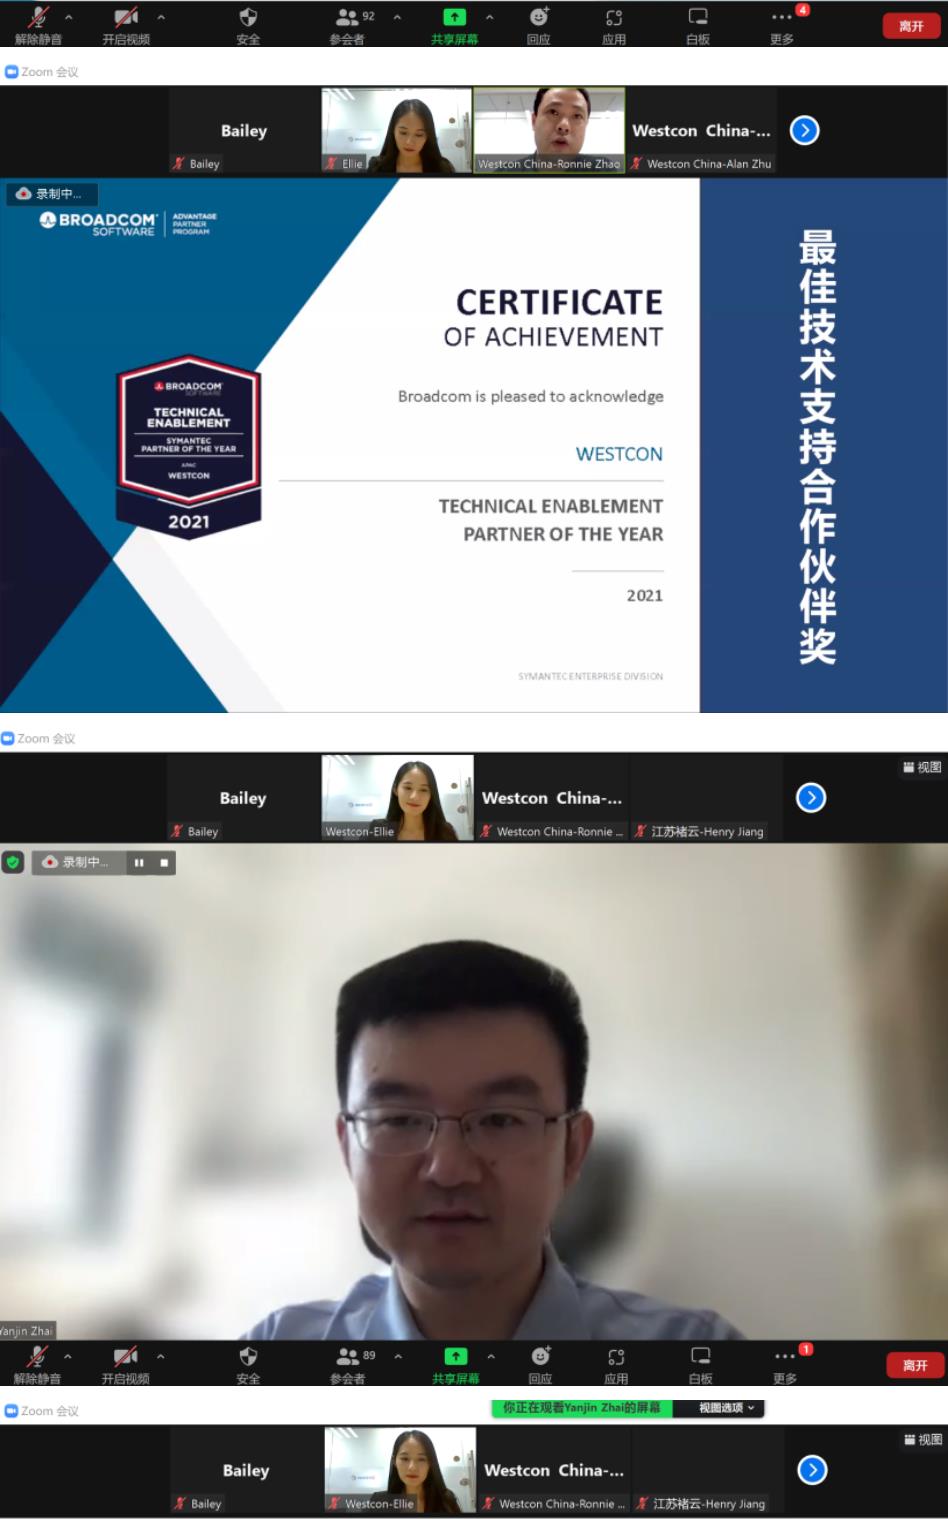The height and width of the screenshot is (1519, 948).
Task: Start video in the 89-participant toolbar
Action: pyautogui.click(x=126, y=1364)
